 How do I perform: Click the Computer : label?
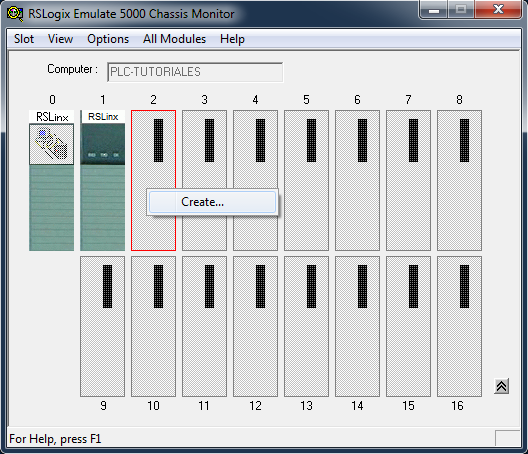click(x=72, y=69)
